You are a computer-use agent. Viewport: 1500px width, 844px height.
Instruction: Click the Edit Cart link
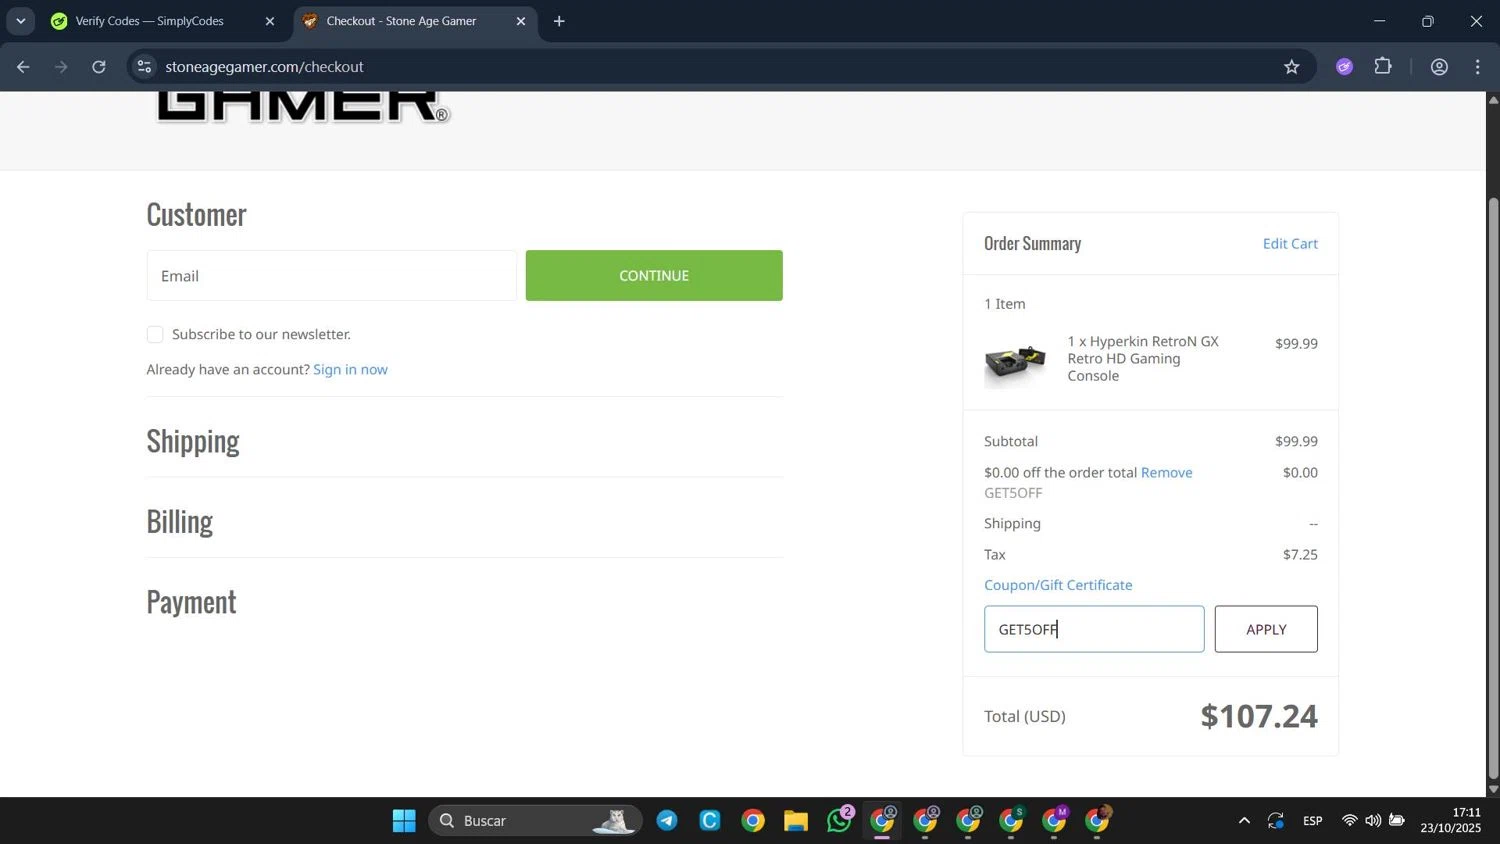(1290, 243)
